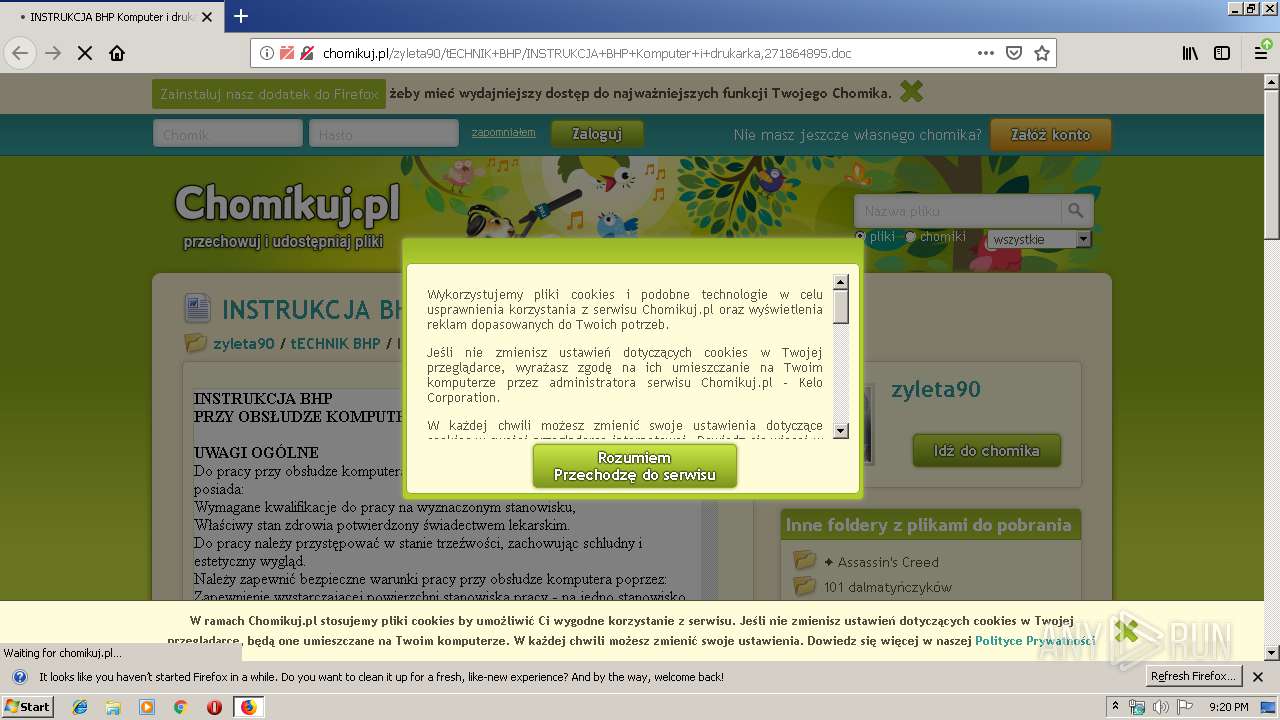Click the 'Załóż konto' button

click(x=1050, y=134)
